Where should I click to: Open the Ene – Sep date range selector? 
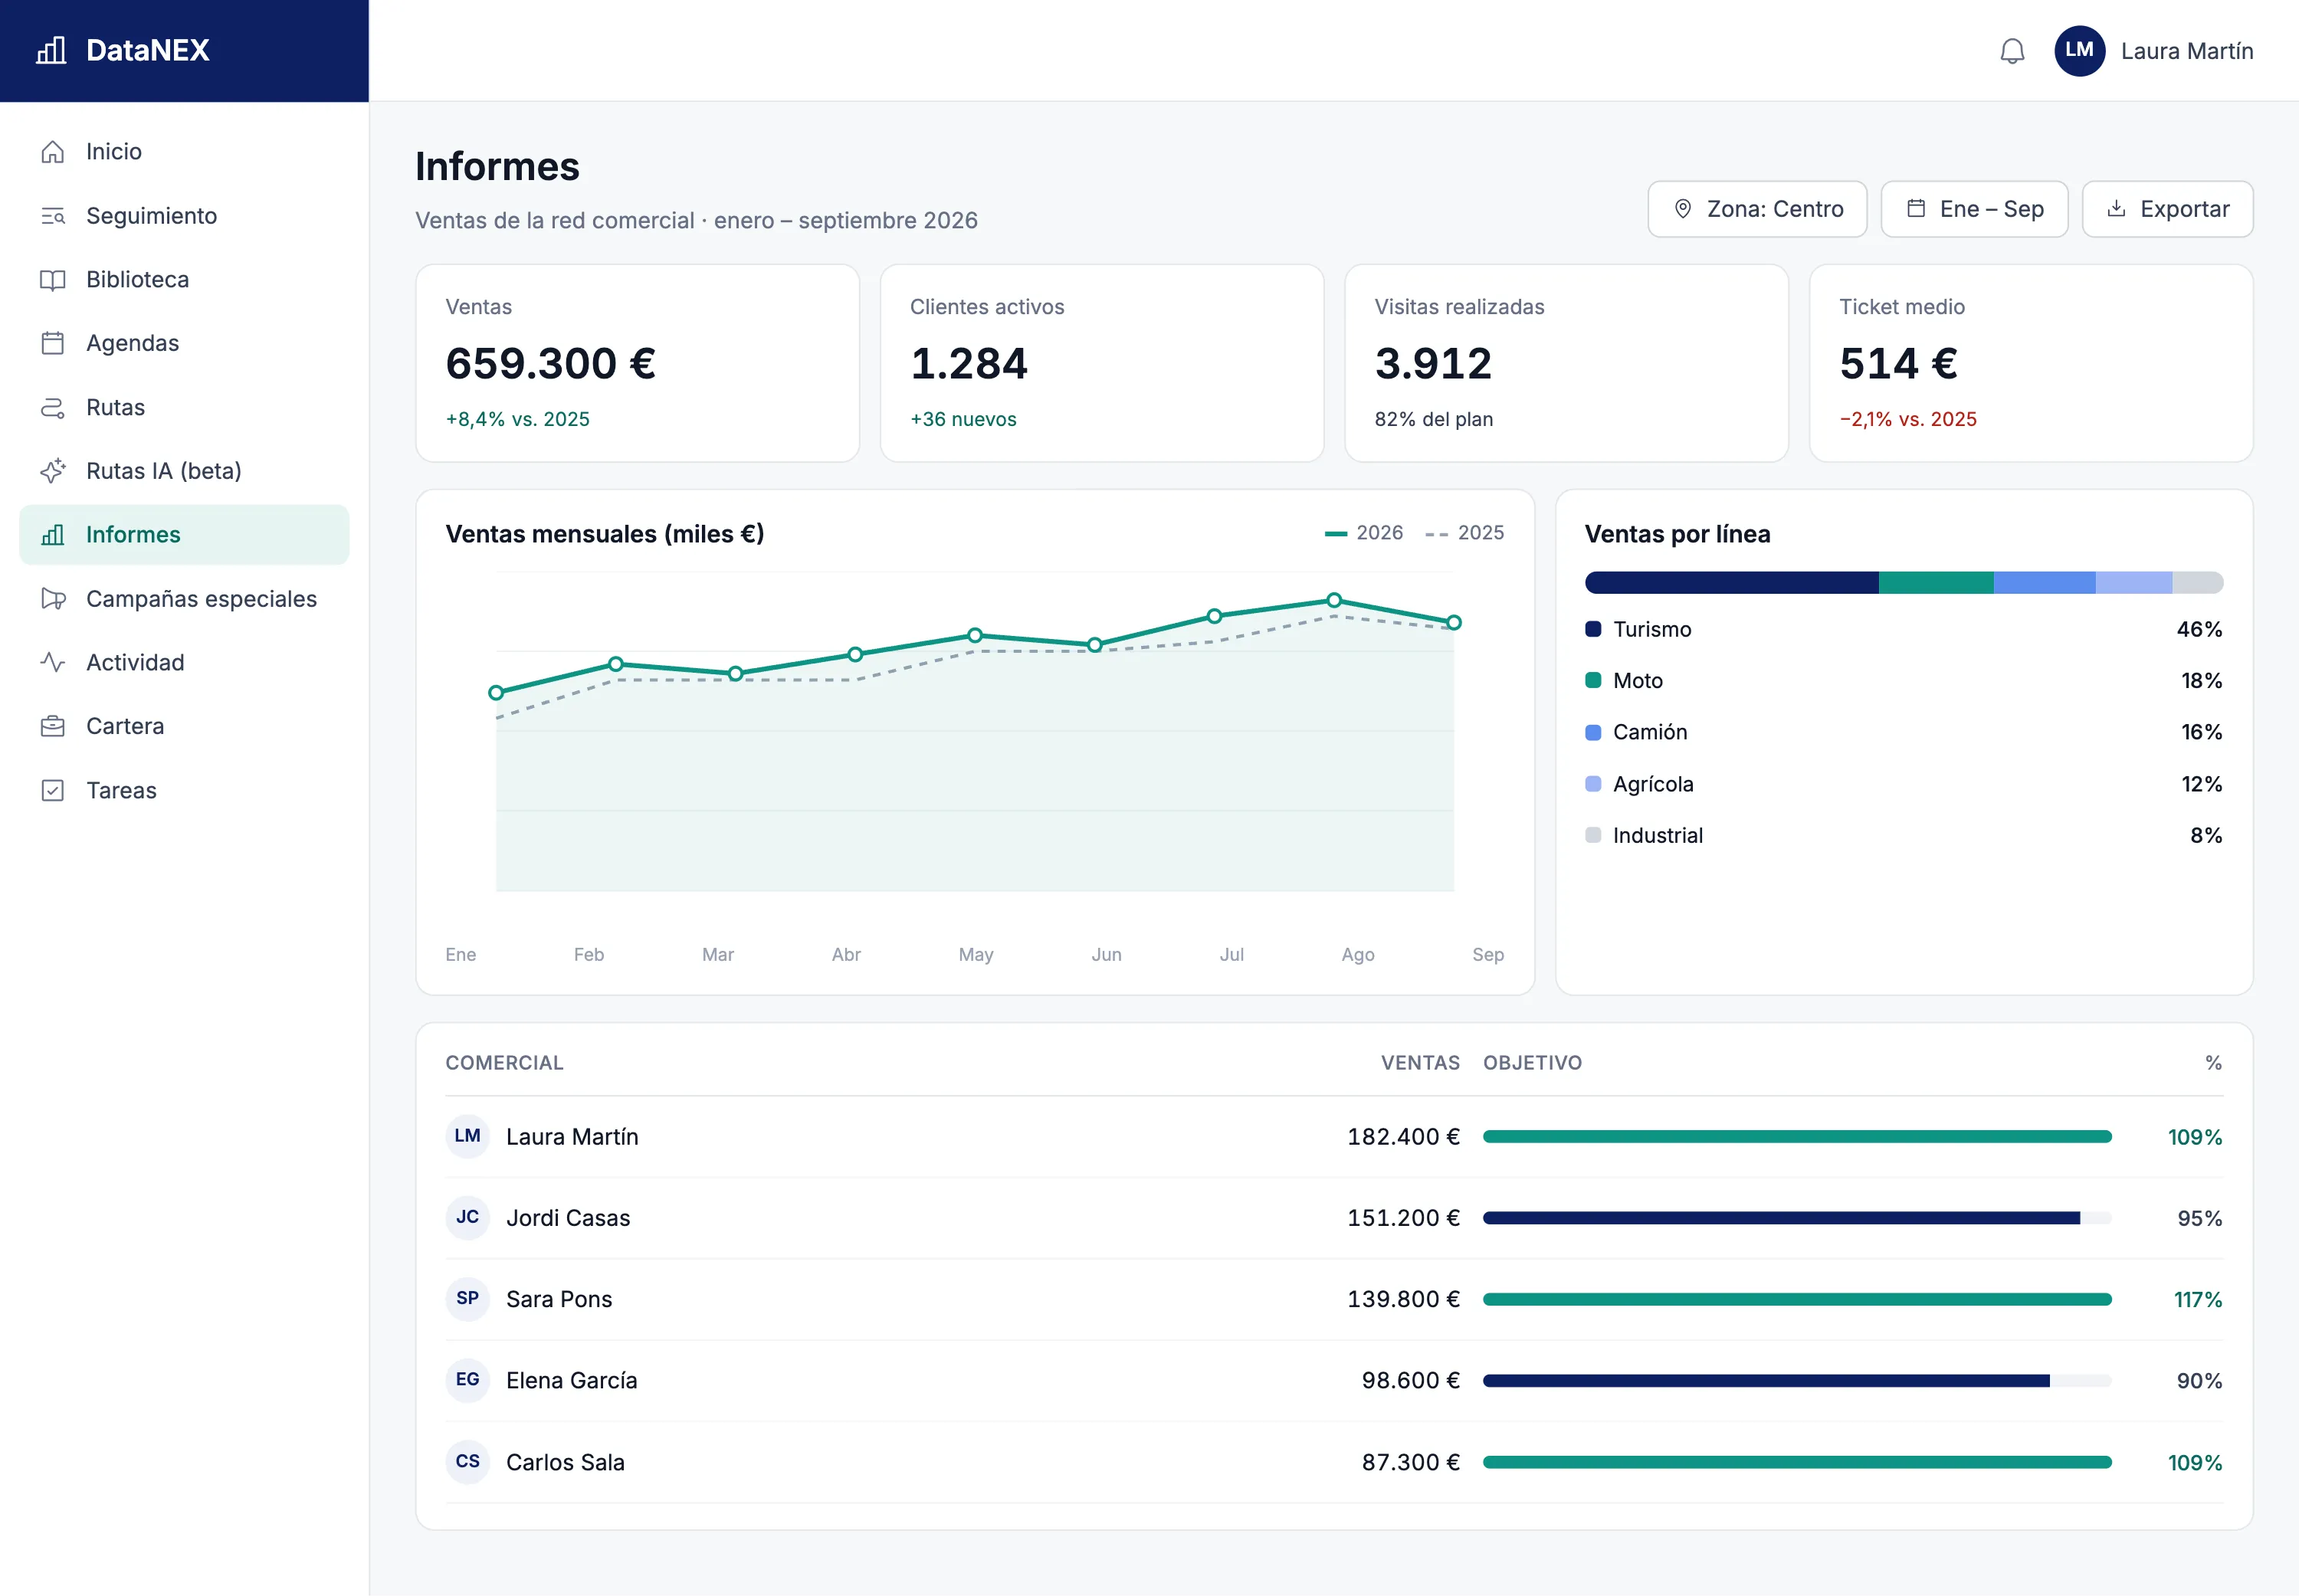[x=1974, y=209]
